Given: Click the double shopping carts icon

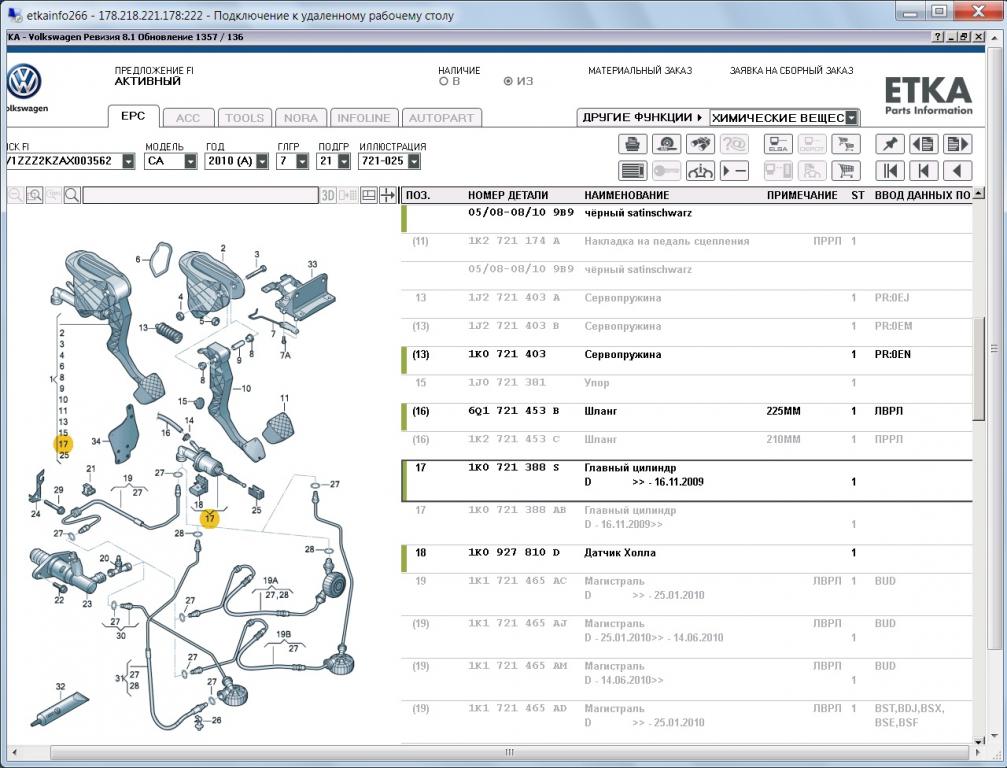Looking at the screenshot, I should (x=846, y=144).
